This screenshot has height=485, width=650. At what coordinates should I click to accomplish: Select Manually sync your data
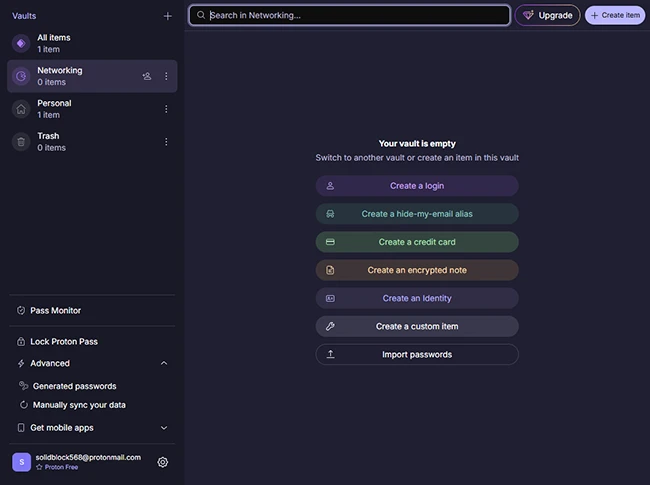79,405
